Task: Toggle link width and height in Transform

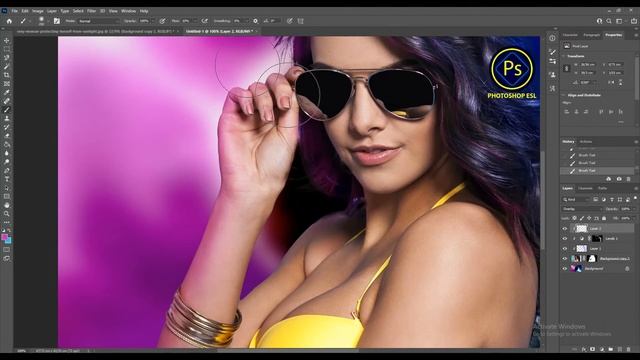Action: 567,69
